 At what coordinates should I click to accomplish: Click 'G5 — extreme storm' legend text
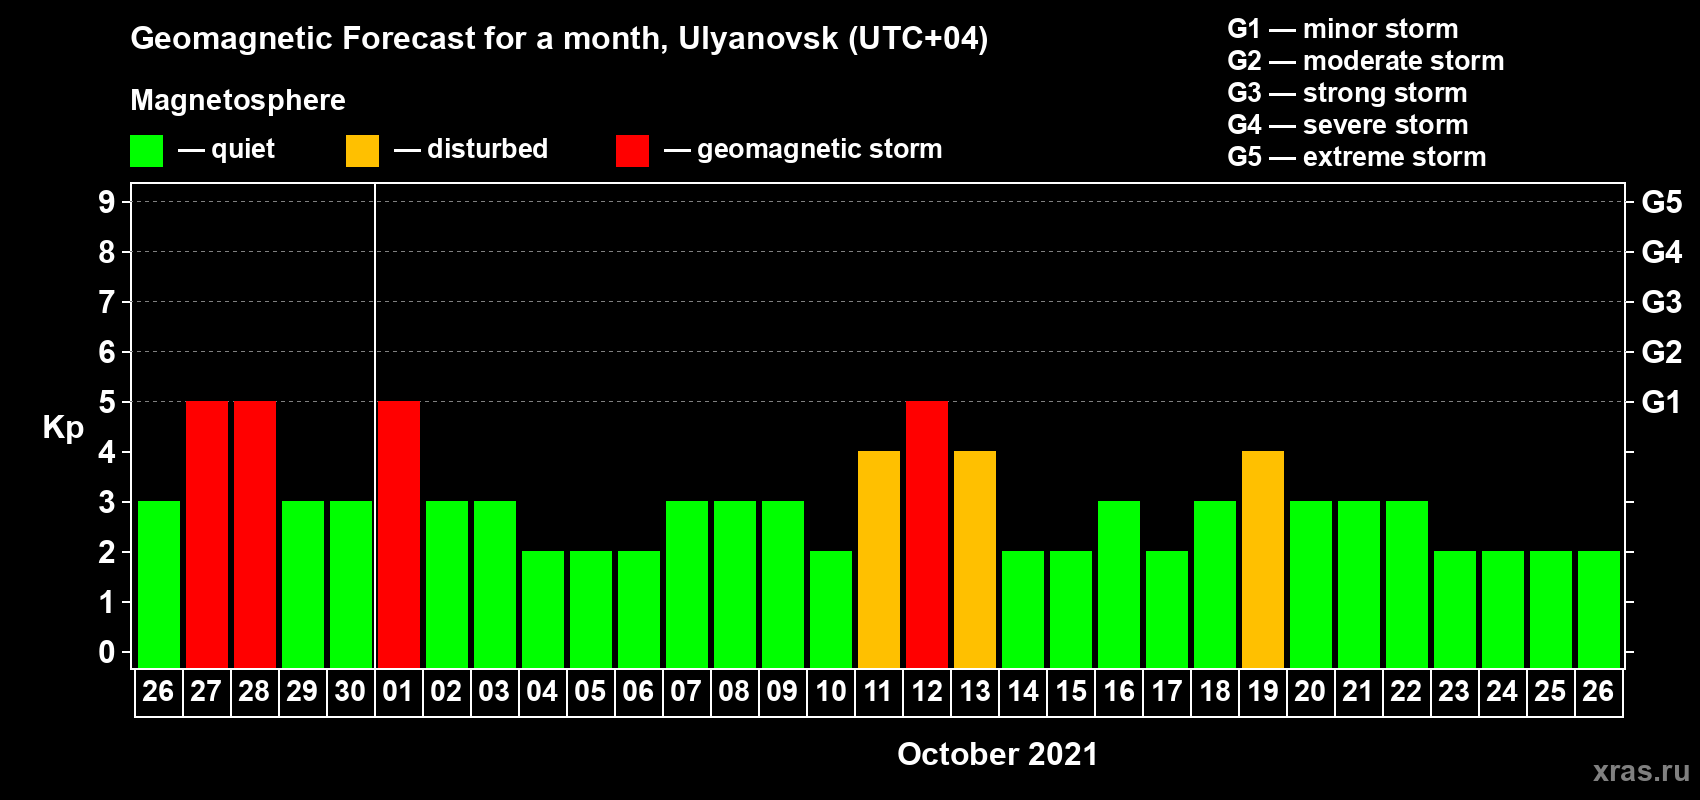pos(1357,157)
